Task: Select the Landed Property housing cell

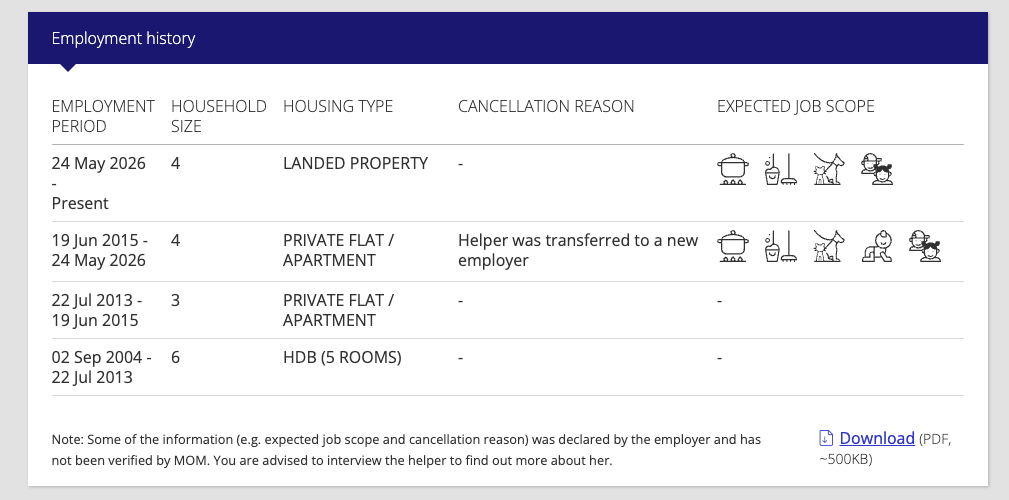Action: [x=355, y=163]
